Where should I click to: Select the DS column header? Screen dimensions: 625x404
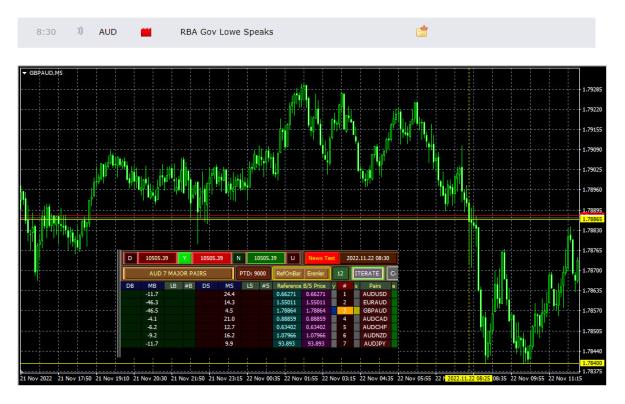pos(206,286)
